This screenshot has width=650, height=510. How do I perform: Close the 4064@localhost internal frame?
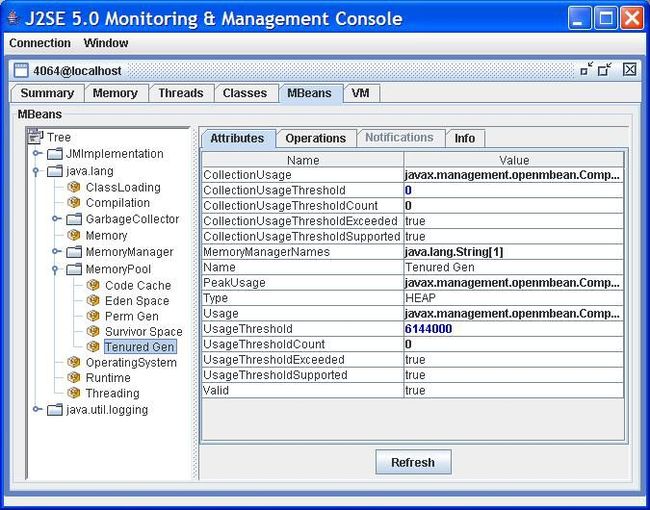pos(630,69)
